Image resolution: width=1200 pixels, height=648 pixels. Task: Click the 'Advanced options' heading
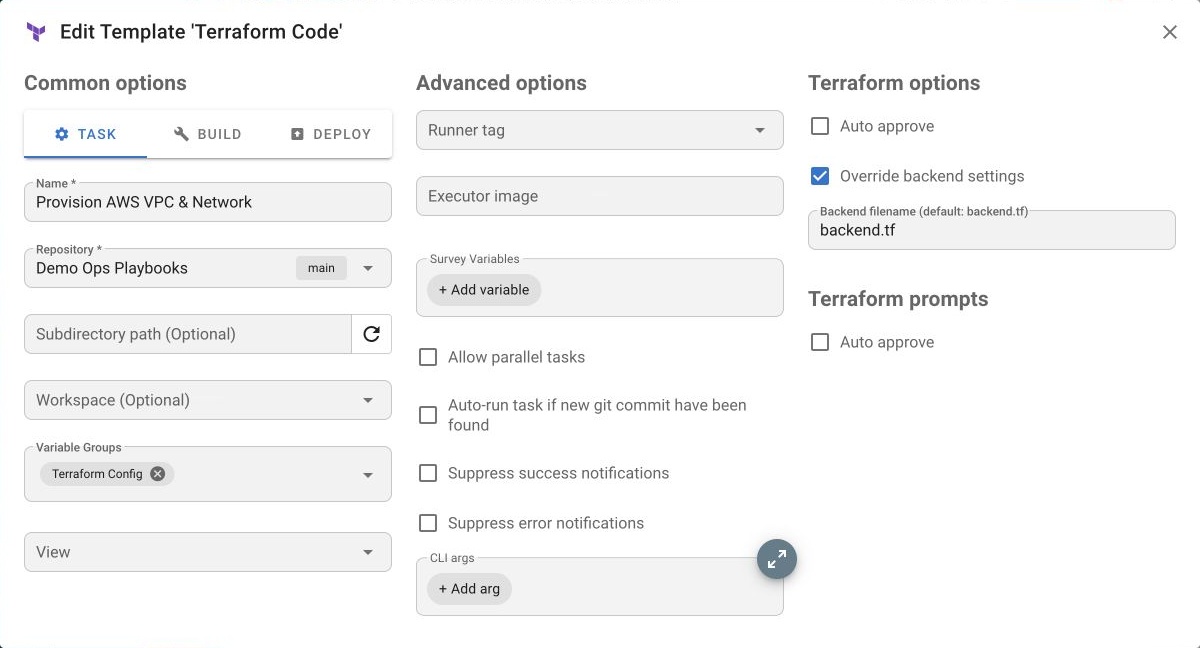501,83
